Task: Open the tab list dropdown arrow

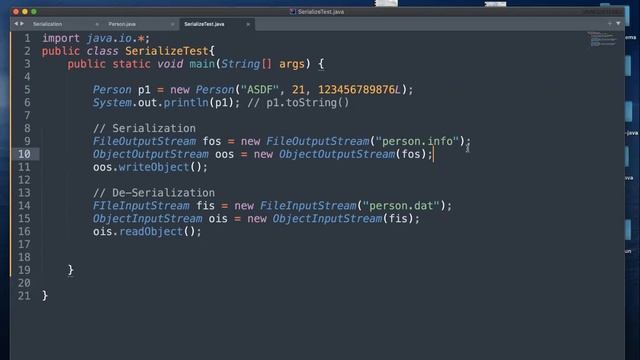Action: (618, 24)
